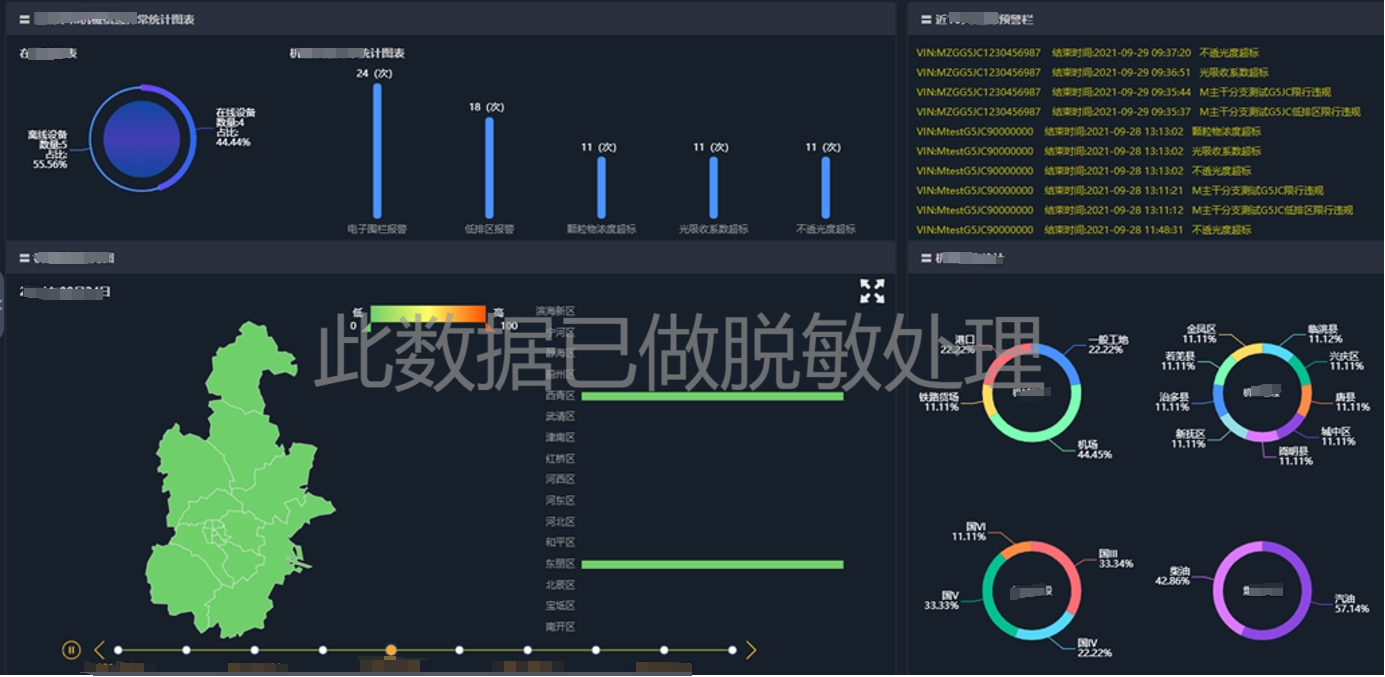1385x677 pixels.
Task: Click the timeline next arrow
Action: pos(751,650)
